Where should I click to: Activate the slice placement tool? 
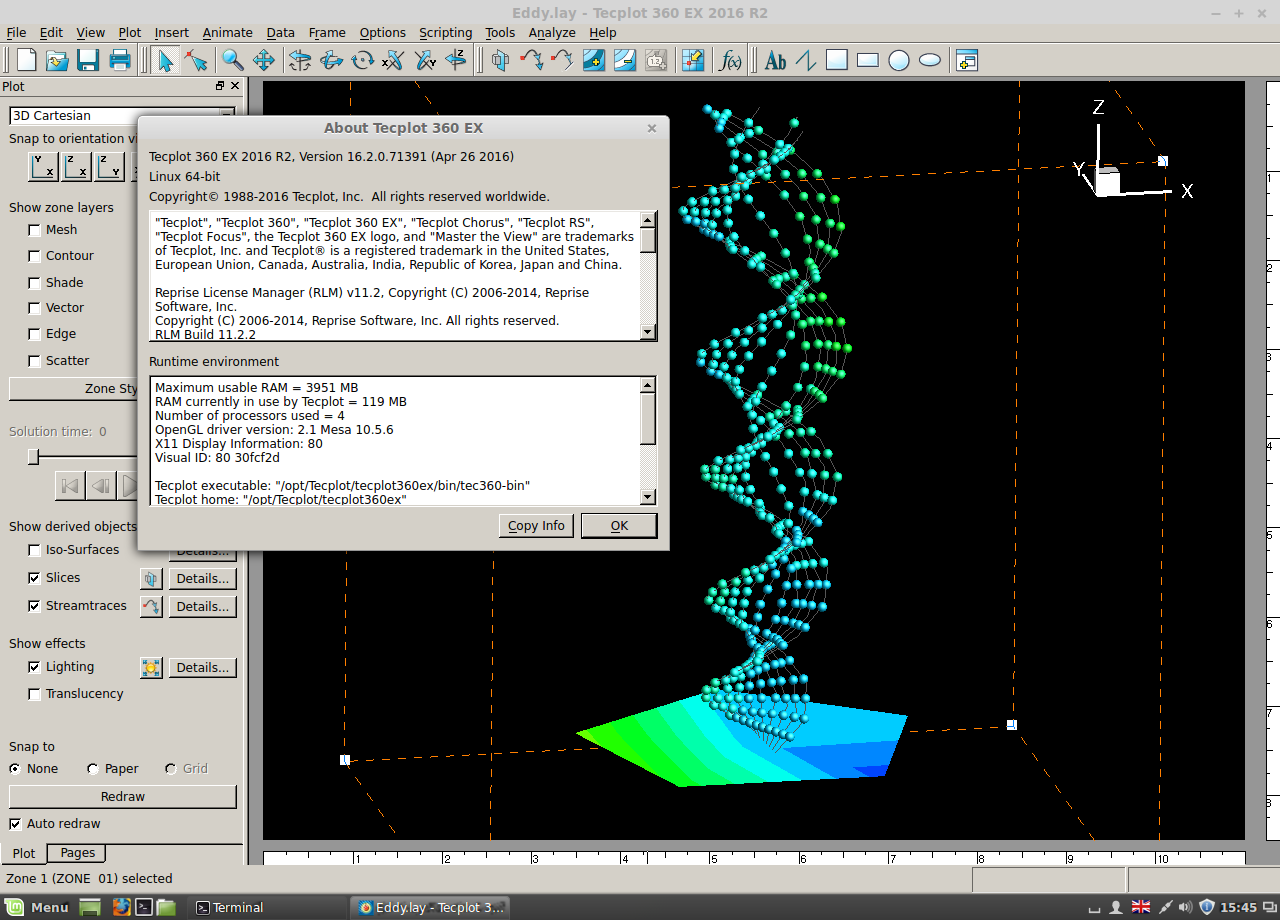pyautogui.click(x=501, y=60)
